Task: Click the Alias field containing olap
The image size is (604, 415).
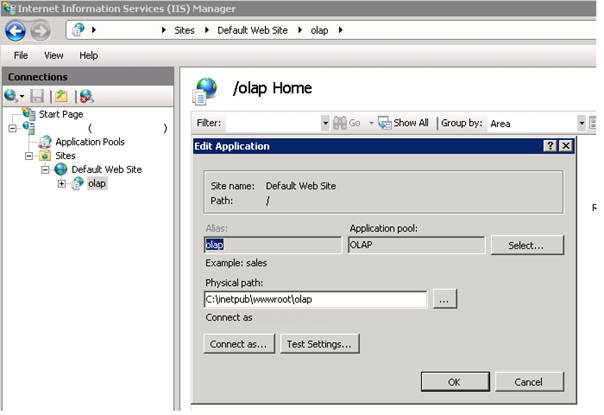Action: click(x=273, y=245)
